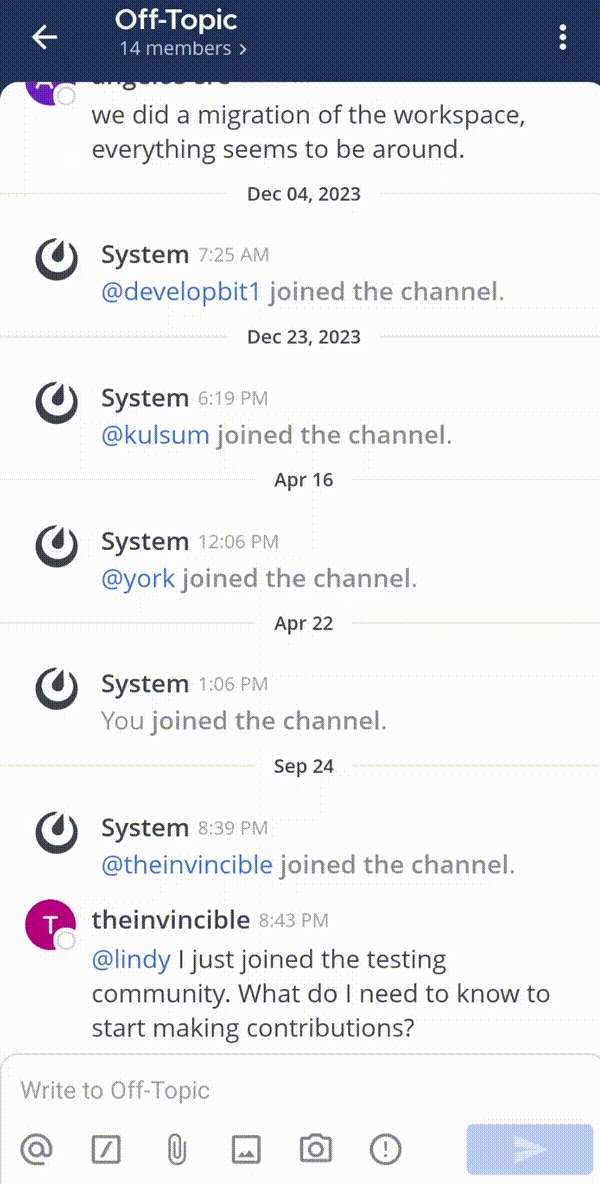Open slash commands icon
Screen dimensions: 600x1184
(x=106, y=1149)
